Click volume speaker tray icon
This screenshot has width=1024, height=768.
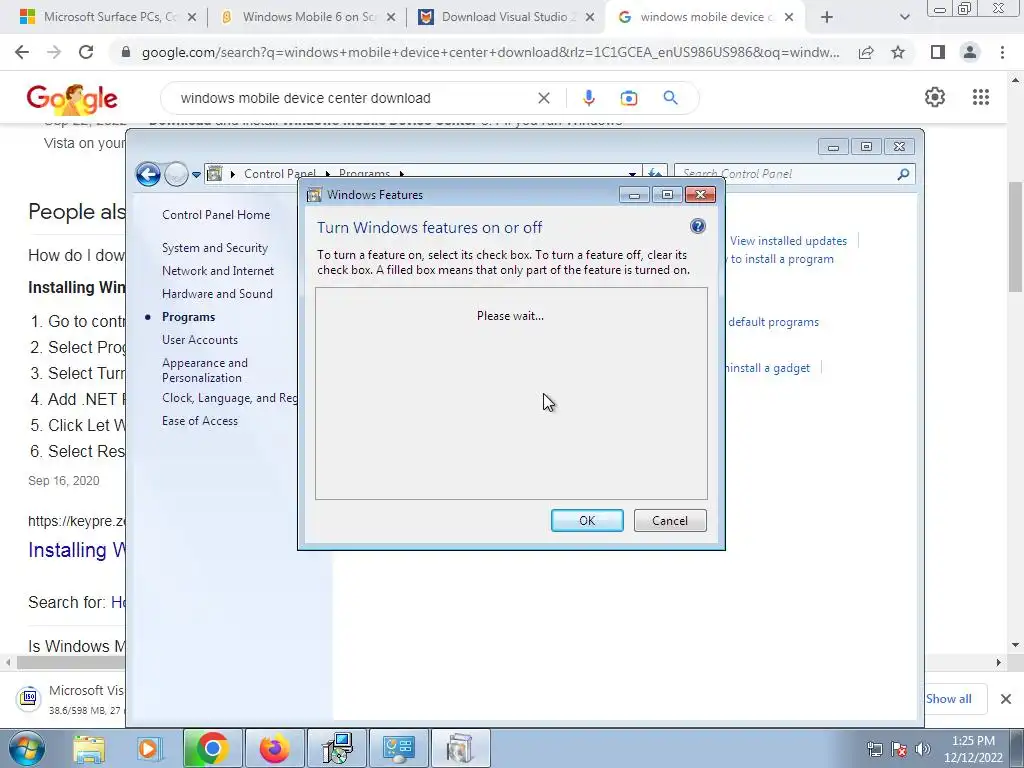pos(922,749)
